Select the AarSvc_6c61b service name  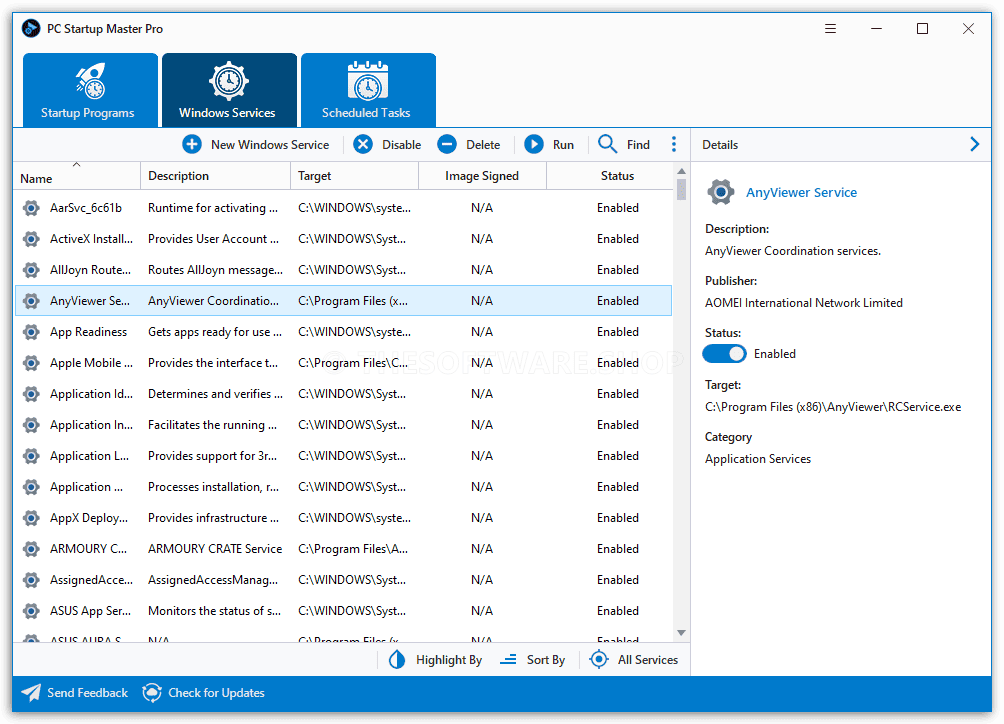[x=86, y=208]
